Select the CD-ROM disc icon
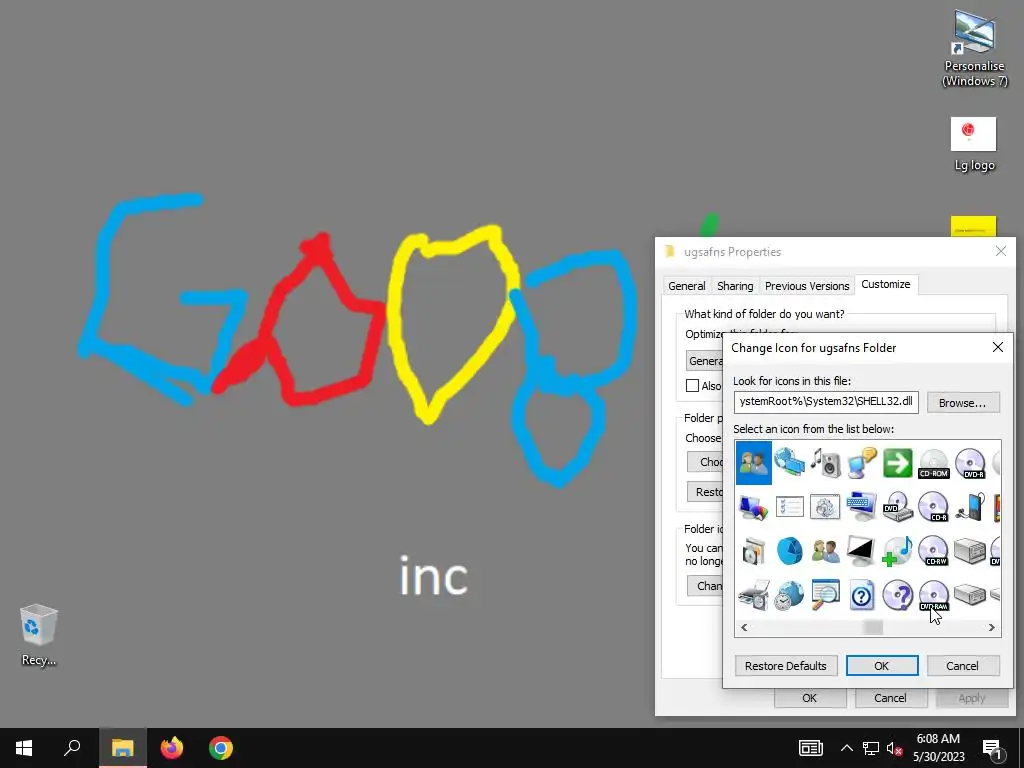The width and height of the screenshot is (1024, 768). (933, 463)
